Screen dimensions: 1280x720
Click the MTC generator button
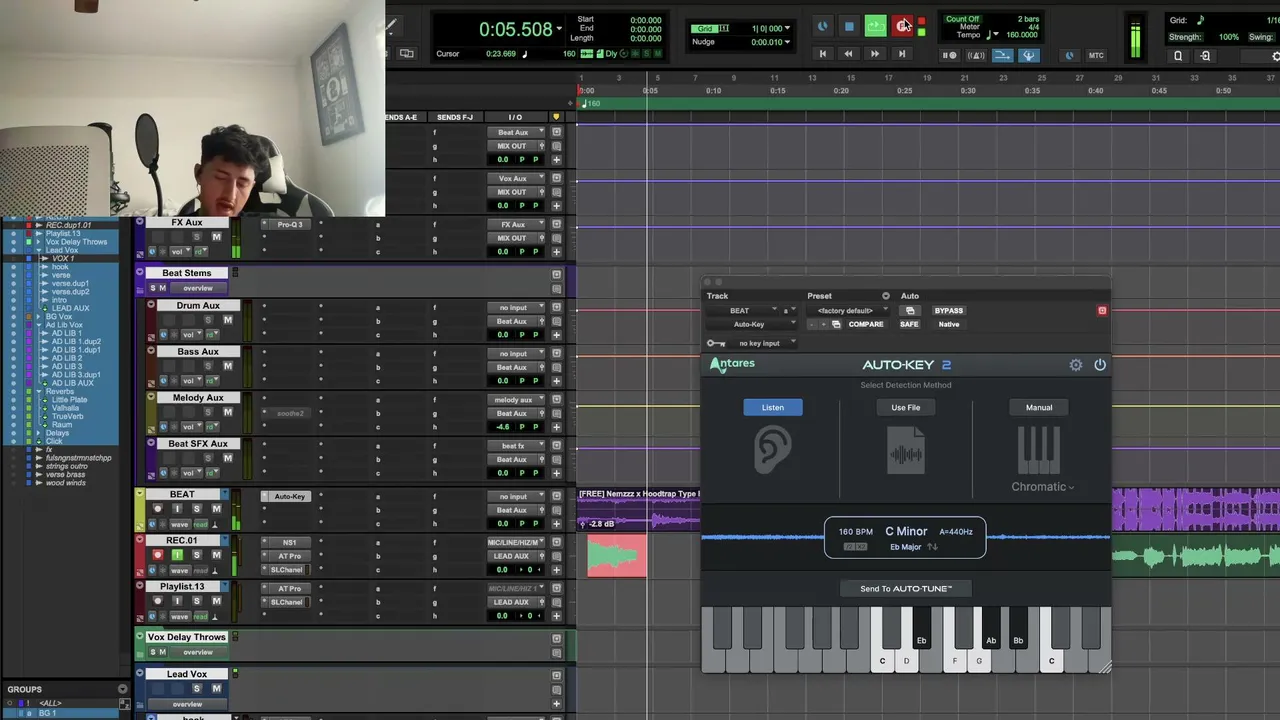pos(1096,55)
